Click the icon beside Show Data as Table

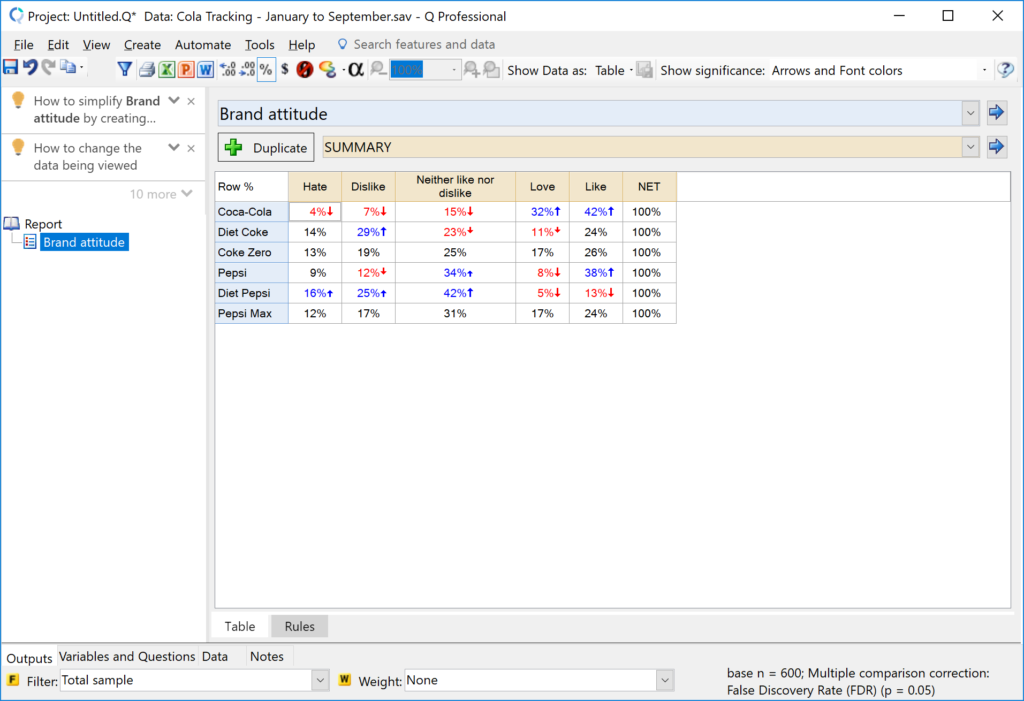645,69
